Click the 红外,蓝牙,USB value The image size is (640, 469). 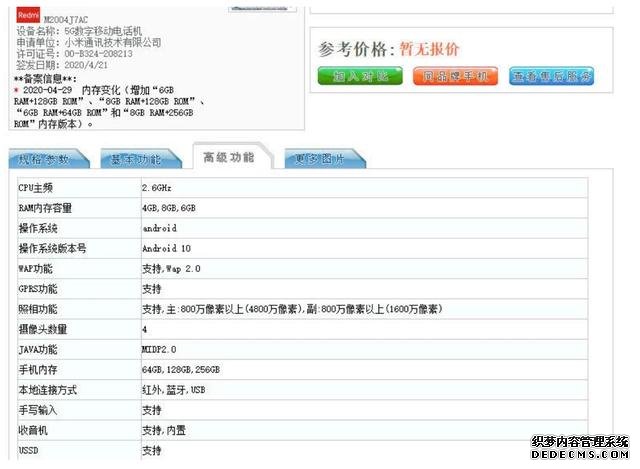pyautogui.click(x=173, y=390)
